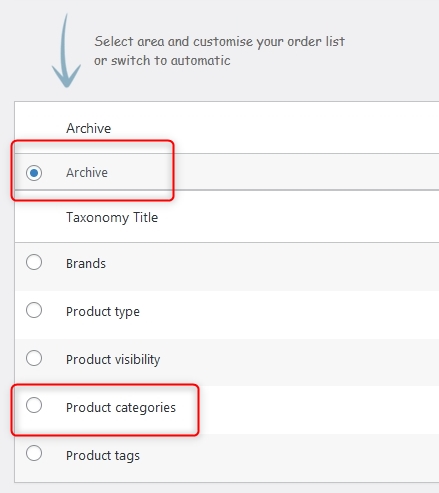Click the Product categories text label

(x=121, y=408)
